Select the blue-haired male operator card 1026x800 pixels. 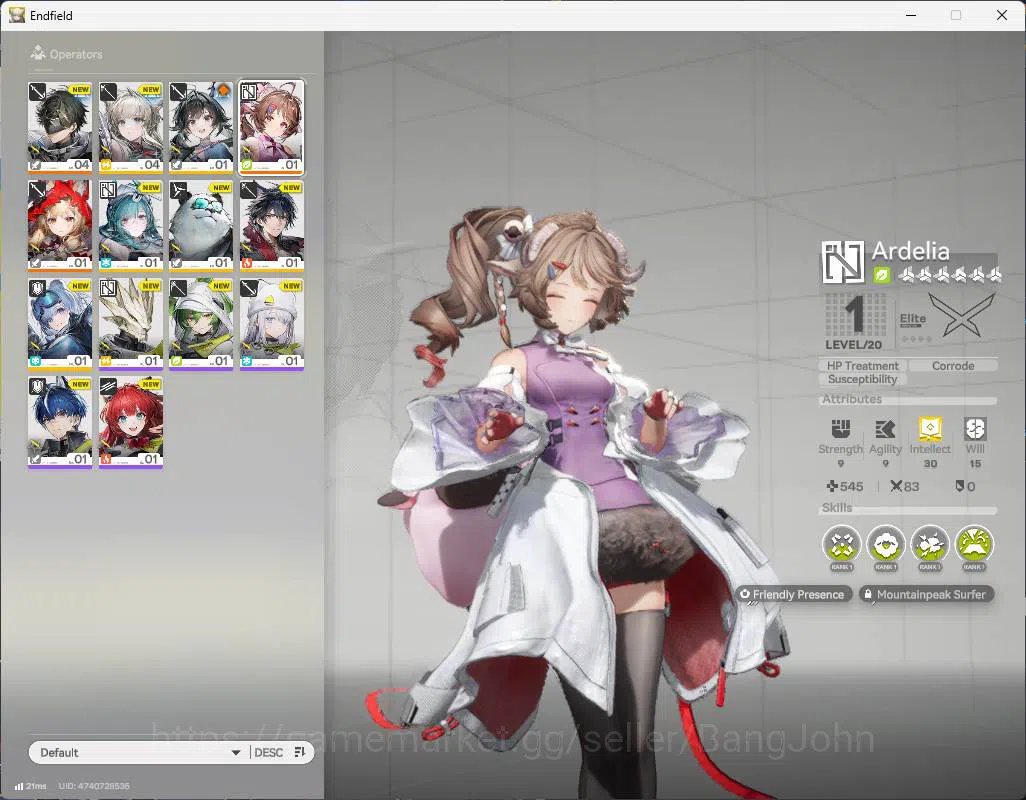click(x=60, y=422)
